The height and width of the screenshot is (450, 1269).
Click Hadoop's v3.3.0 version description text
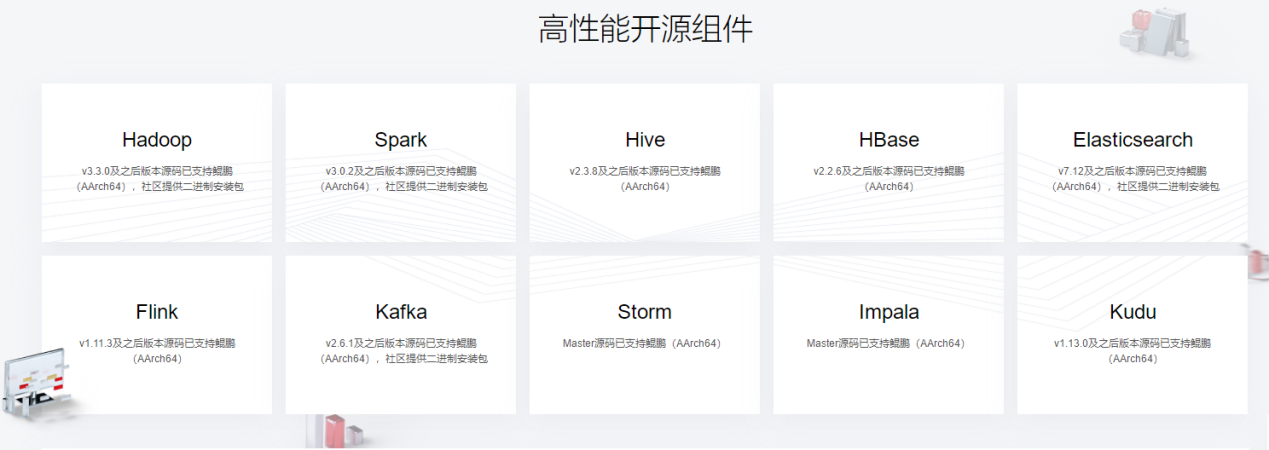pyautogui.click(x=157, y=179)
